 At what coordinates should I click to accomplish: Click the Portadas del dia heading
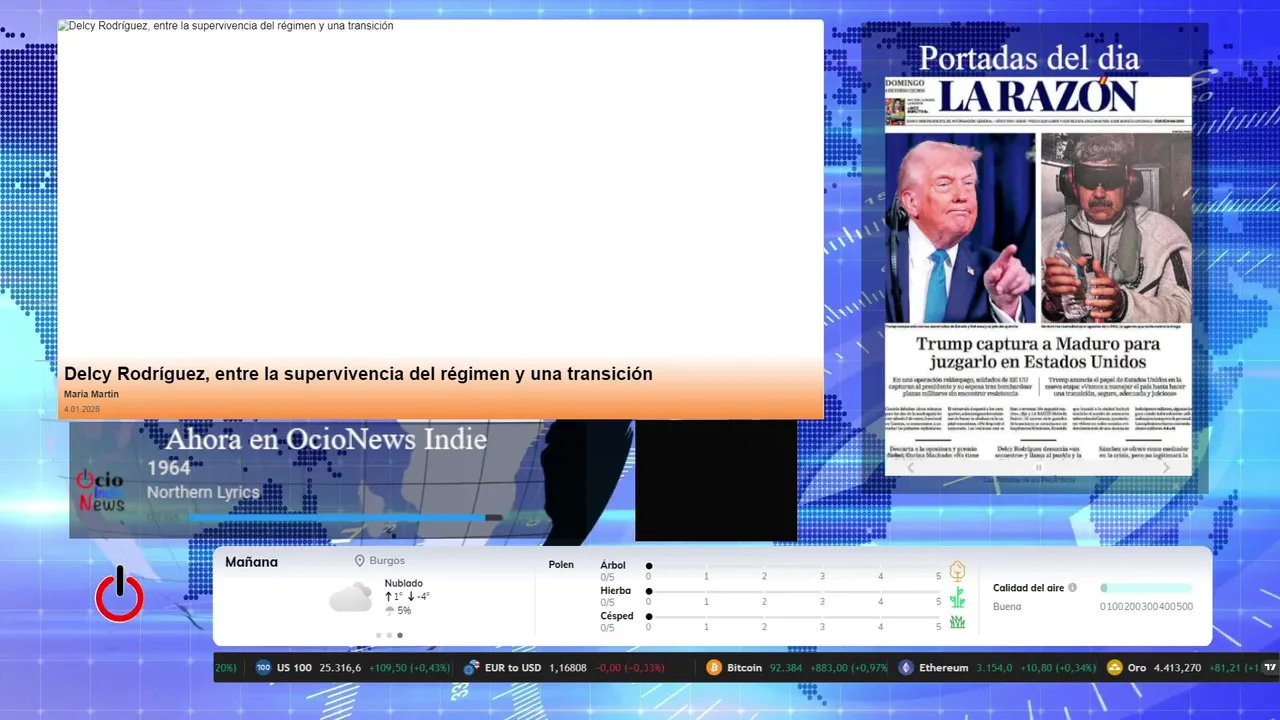[1029, 58]
